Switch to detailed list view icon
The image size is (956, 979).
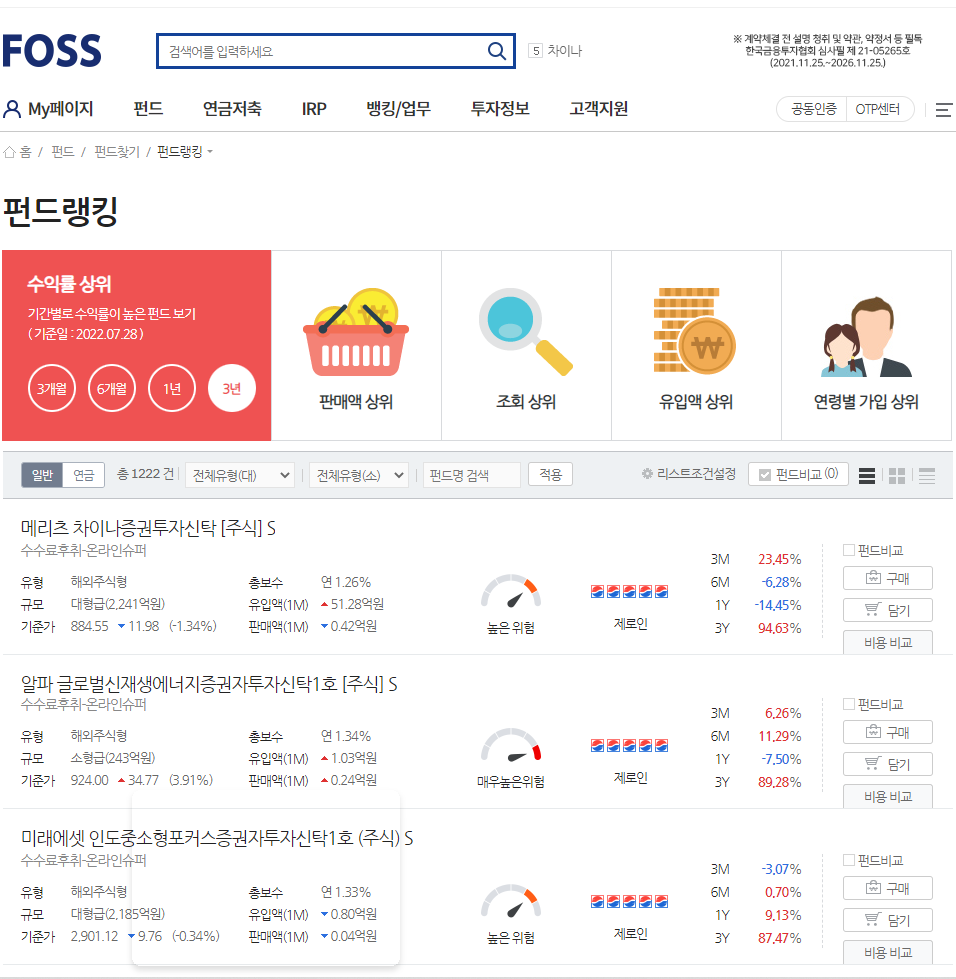(867, 476)
